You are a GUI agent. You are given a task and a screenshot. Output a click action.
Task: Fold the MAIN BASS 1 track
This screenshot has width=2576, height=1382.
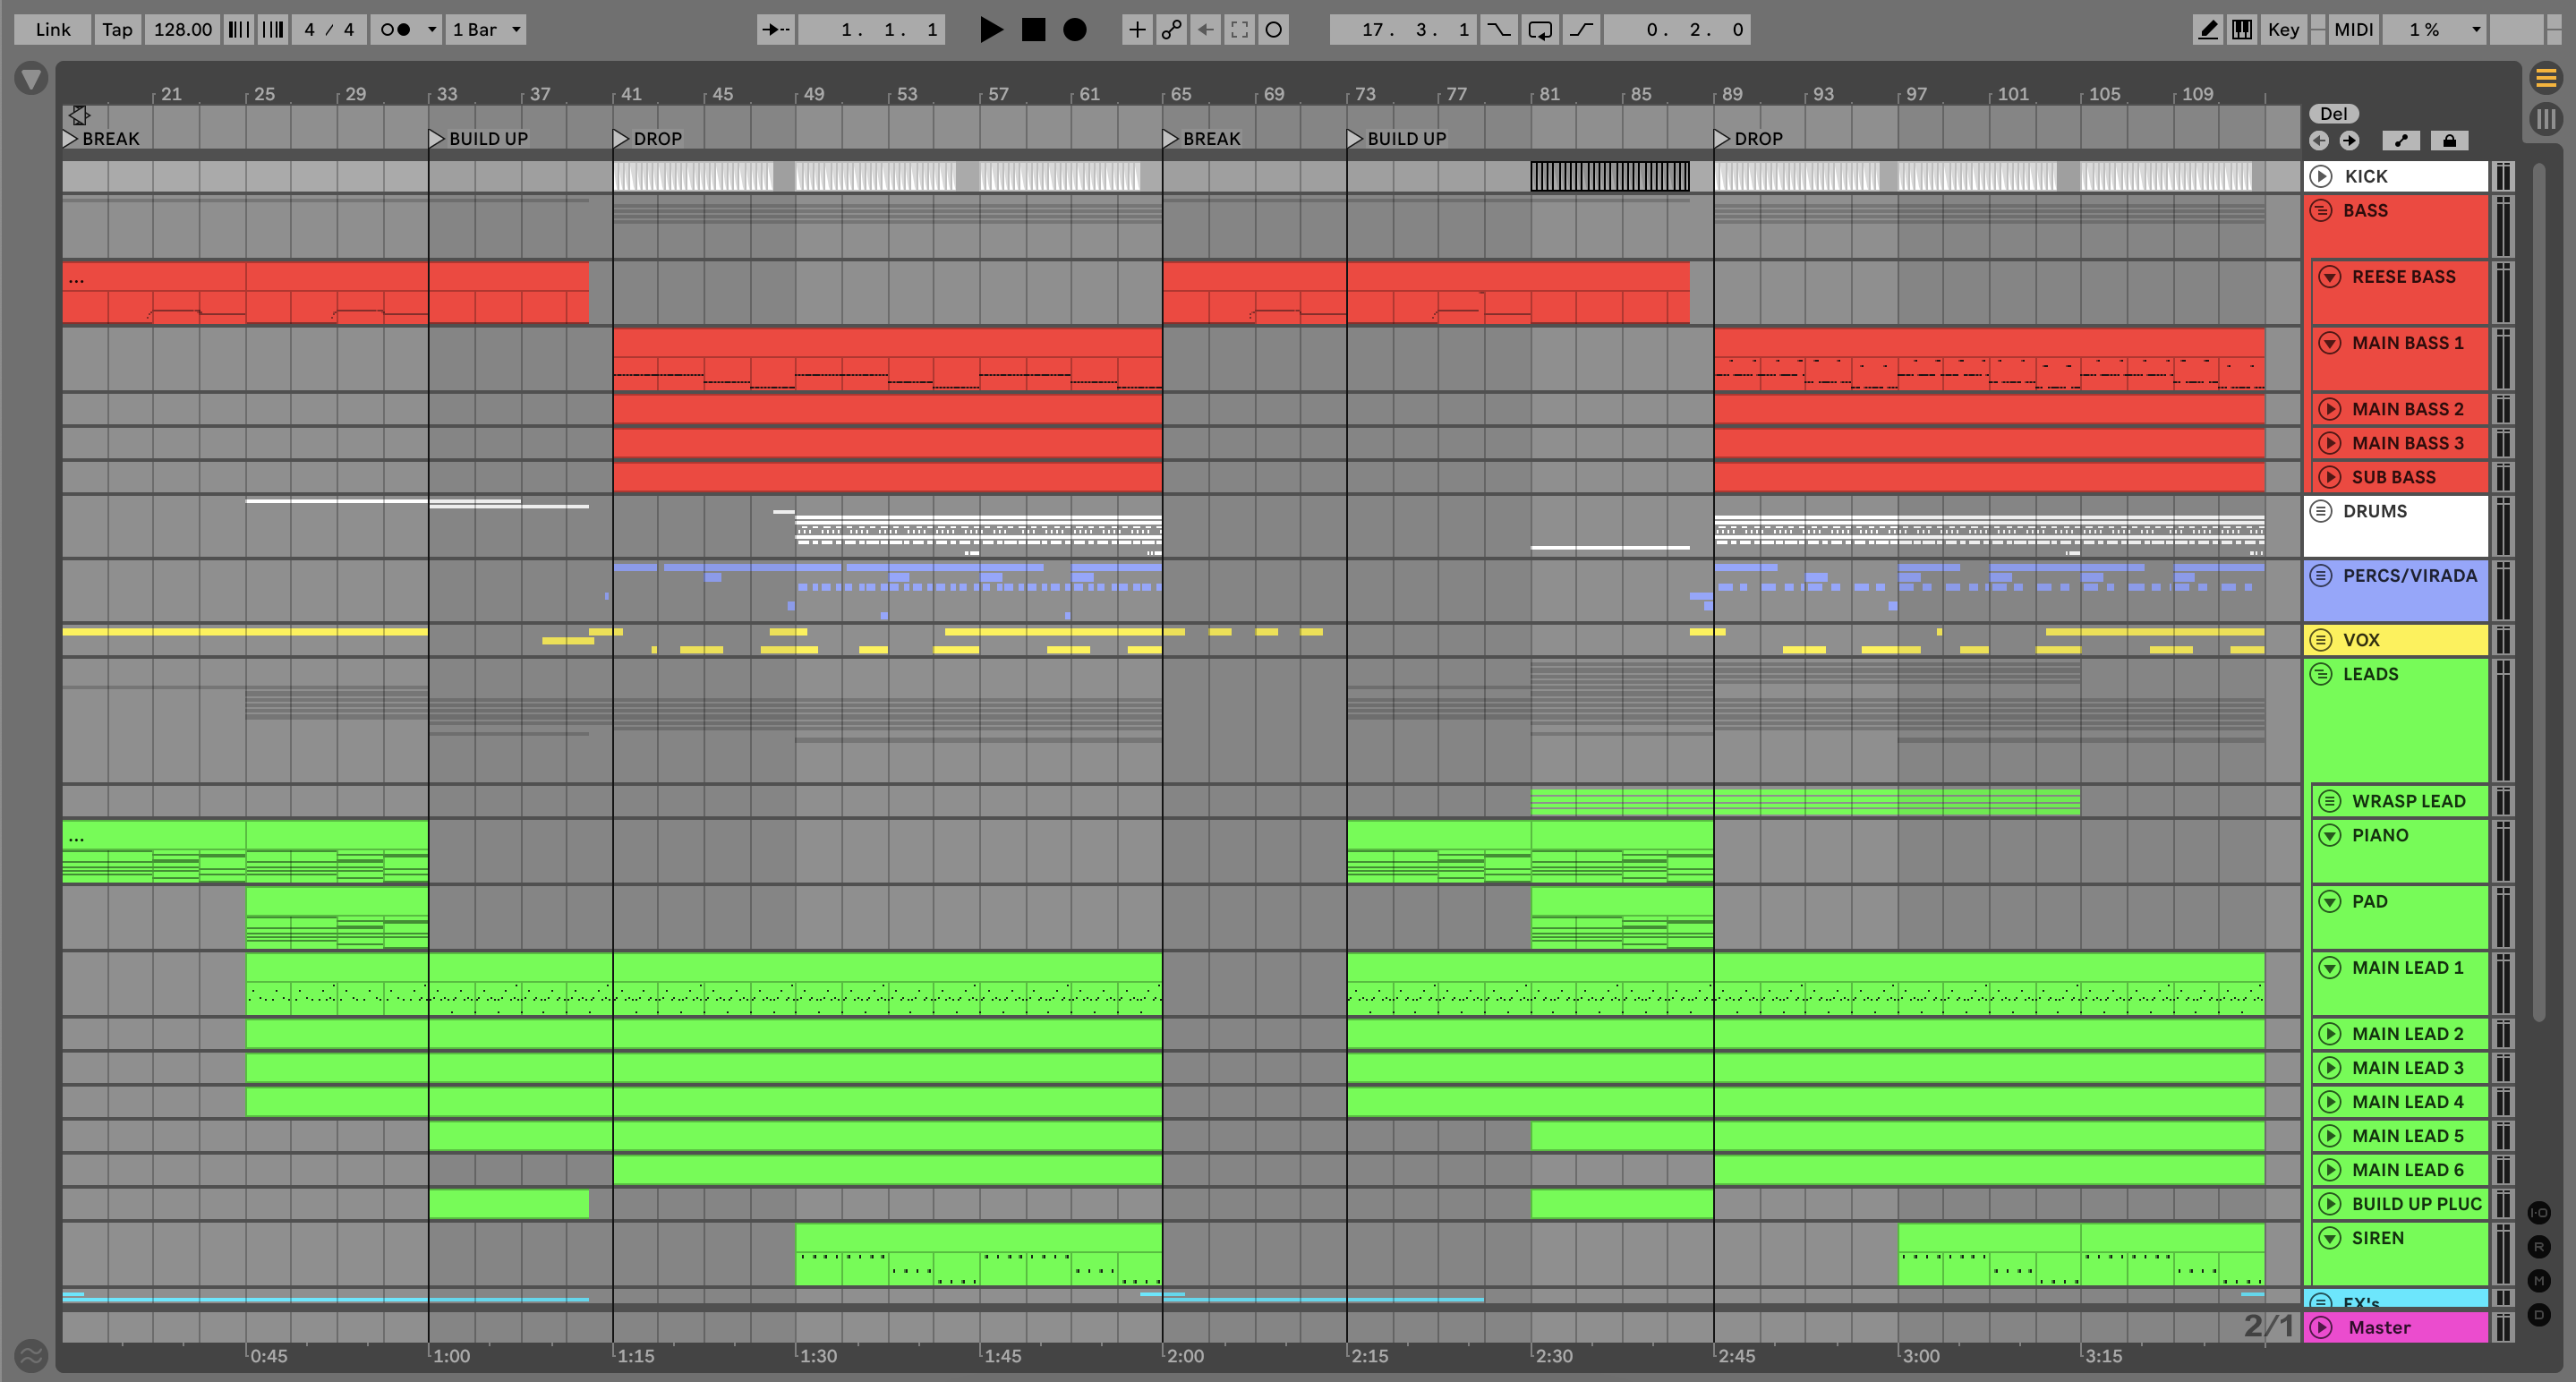click(2330, 343)
